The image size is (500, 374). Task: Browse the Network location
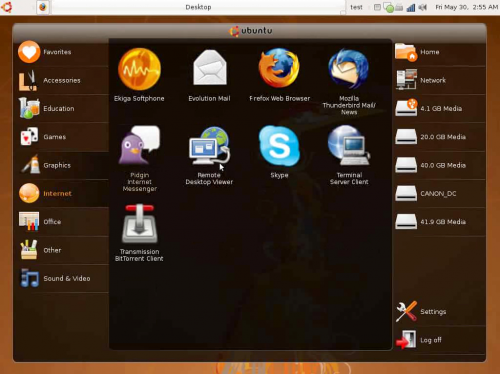(439, 80)
